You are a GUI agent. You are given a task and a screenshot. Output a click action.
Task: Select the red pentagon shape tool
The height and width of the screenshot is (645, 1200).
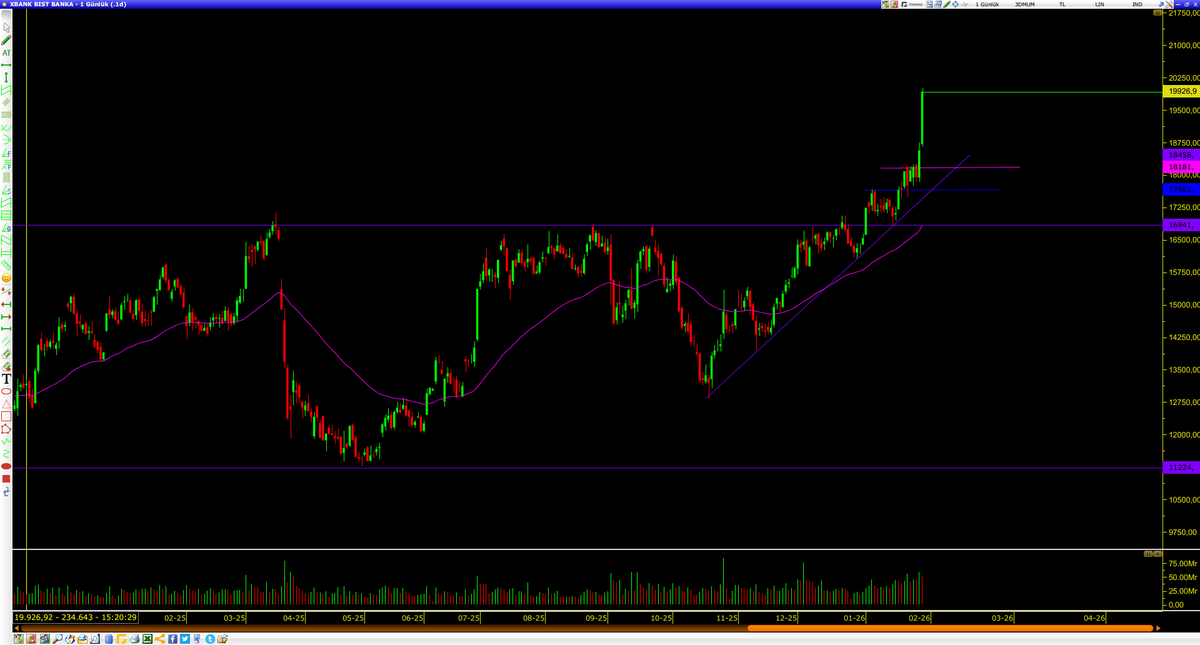point(6,428)
